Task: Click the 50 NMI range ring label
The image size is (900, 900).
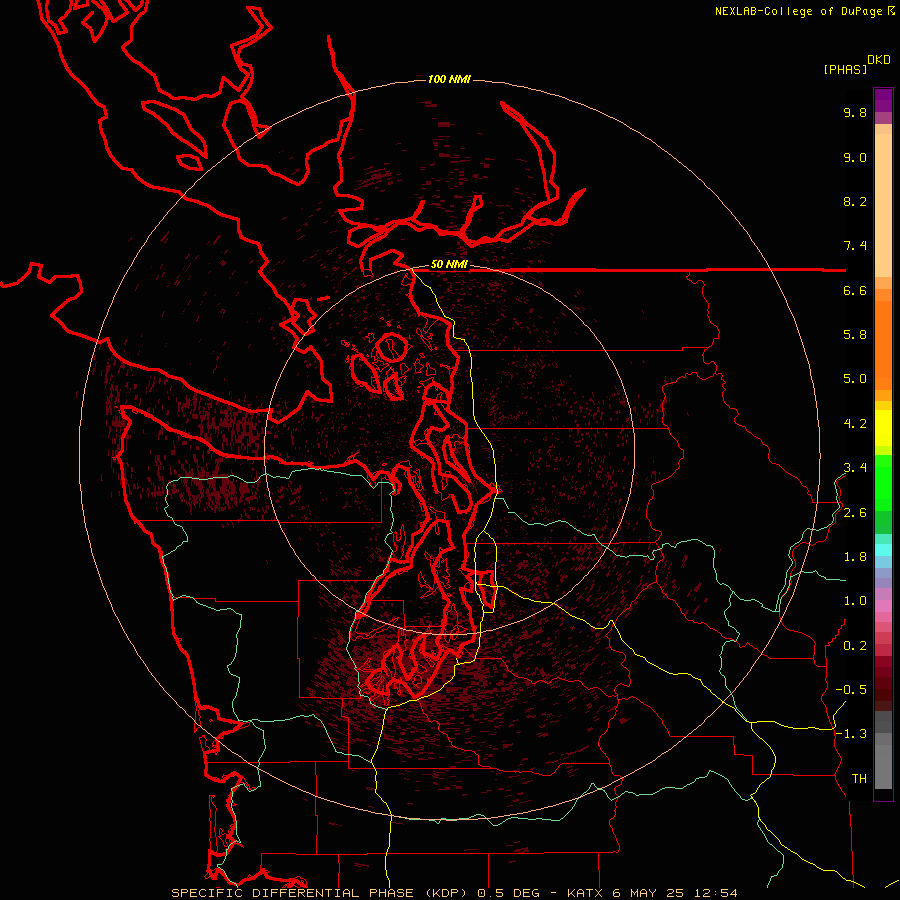Action: [449, 265]
